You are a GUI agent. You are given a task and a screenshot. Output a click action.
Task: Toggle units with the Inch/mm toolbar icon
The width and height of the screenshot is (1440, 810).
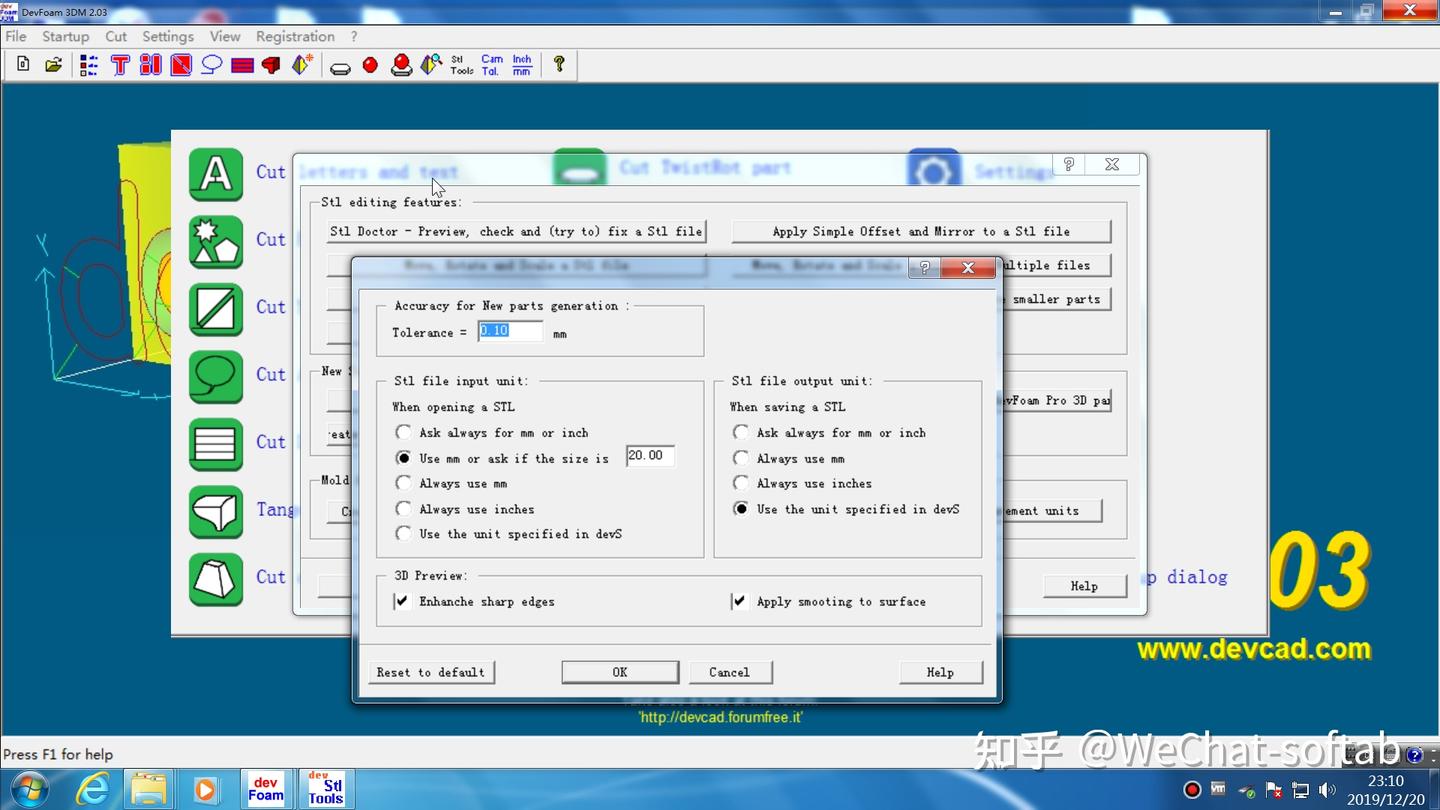(520, 64)
